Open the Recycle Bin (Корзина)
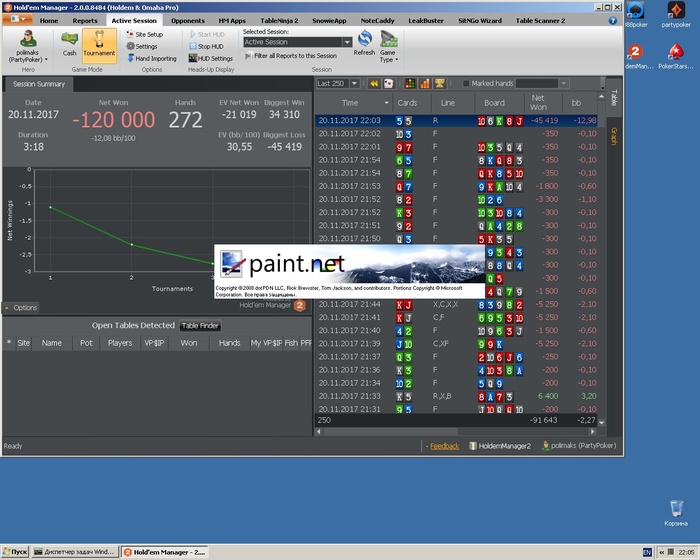700x560 pixels. pos(676,513)
